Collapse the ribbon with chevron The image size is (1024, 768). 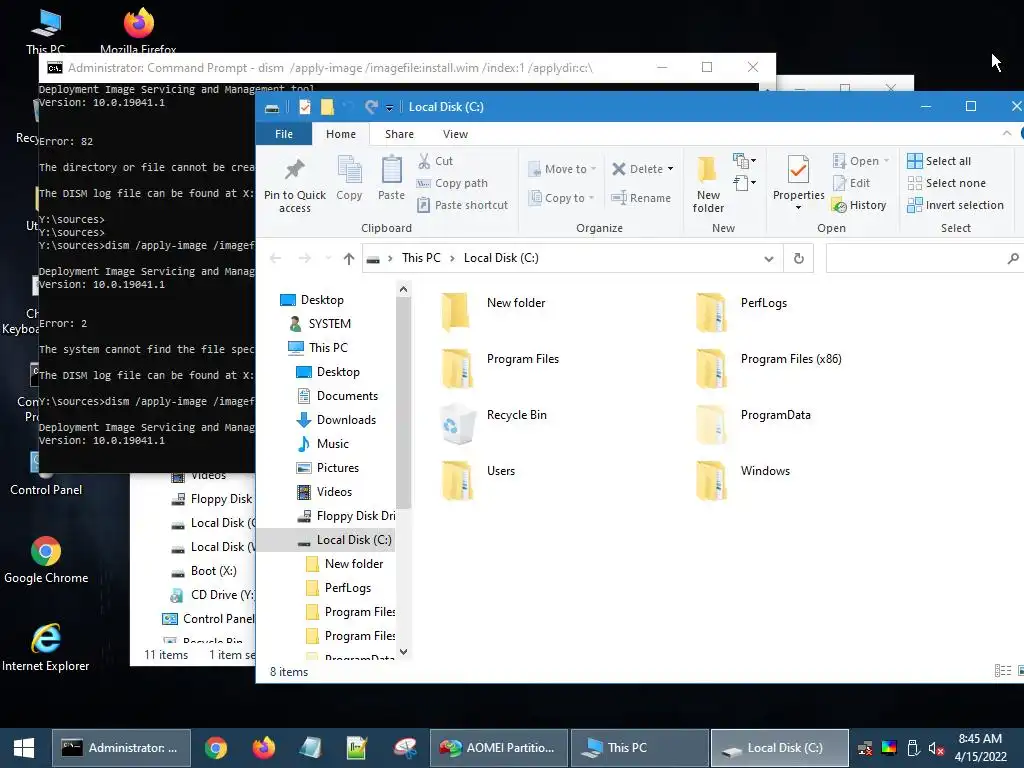click(1006, 133)
